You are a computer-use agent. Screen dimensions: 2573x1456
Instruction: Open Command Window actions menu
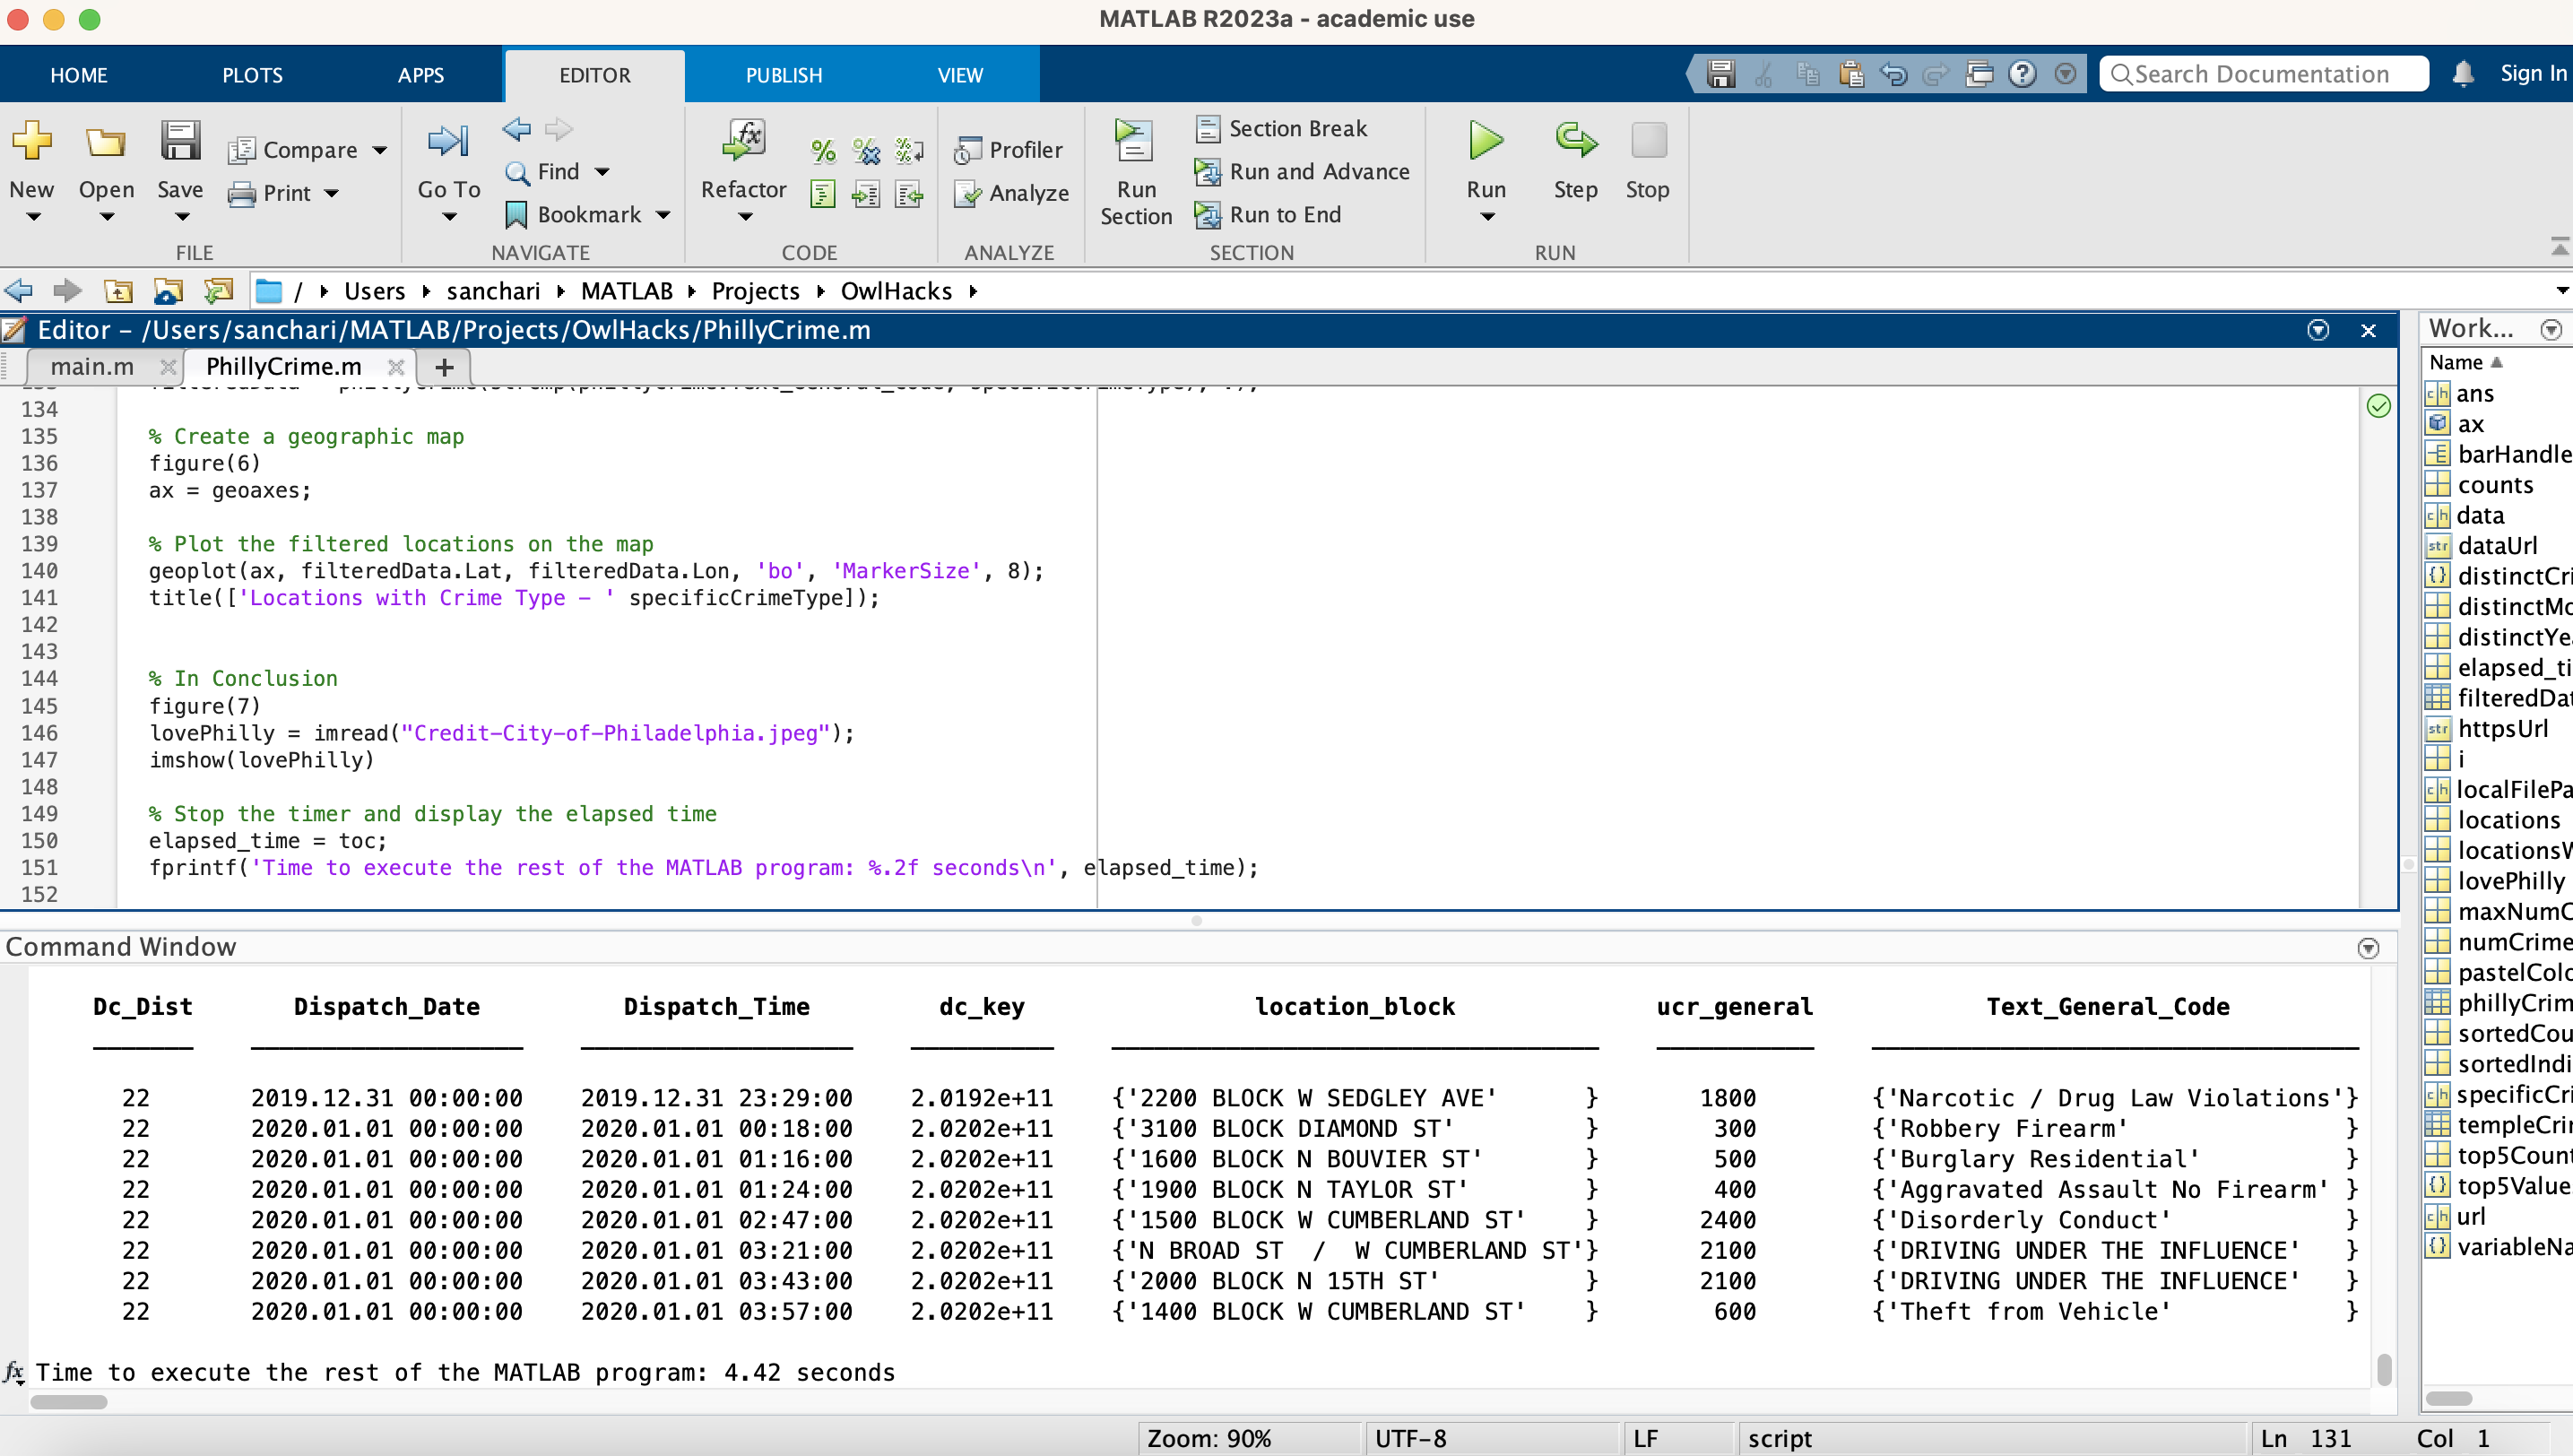point(2367,948)
